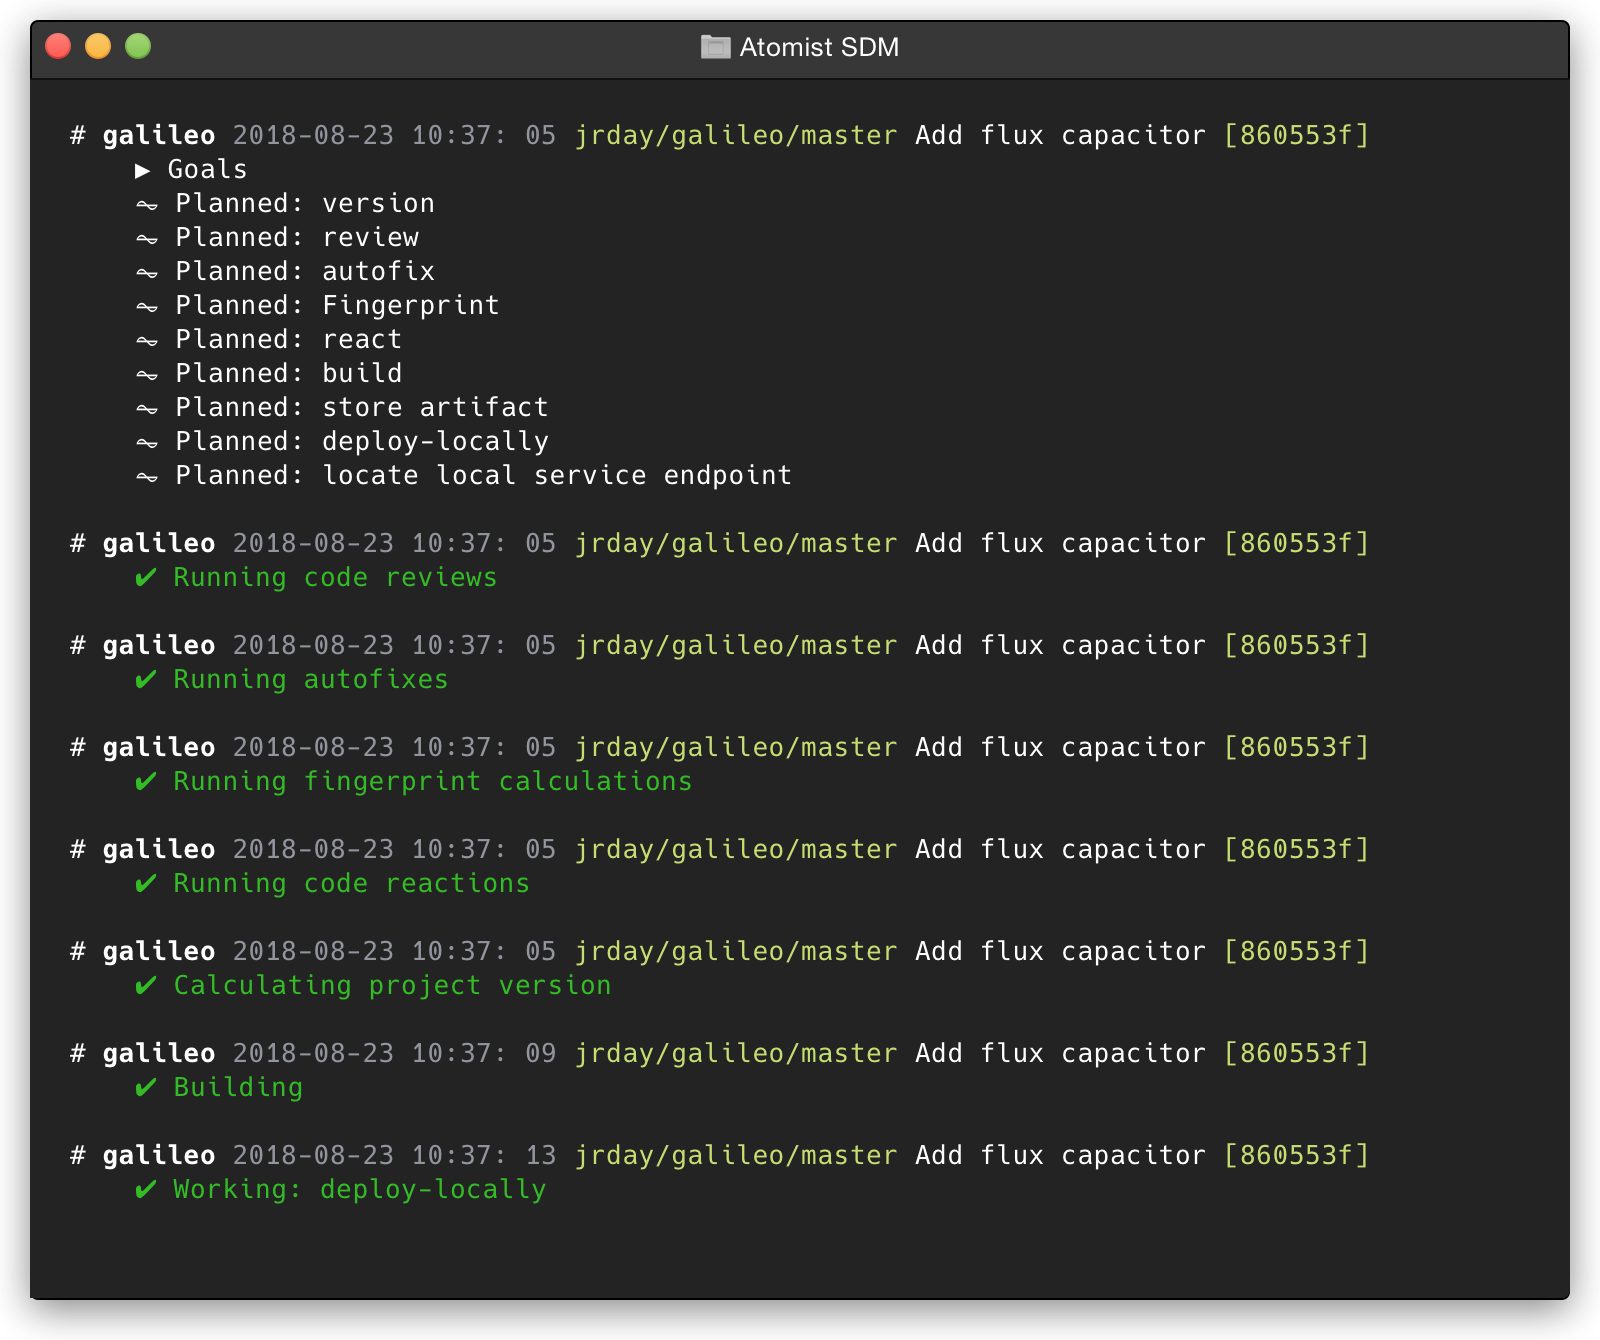Click the text 'Planned: autofix'
The height and width of the screenshot is (1340, 1600).
click(x=305, y=271)
